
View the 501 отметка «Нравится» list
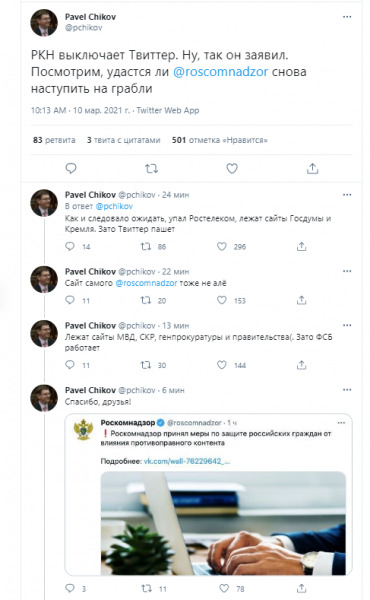[220, 140]
